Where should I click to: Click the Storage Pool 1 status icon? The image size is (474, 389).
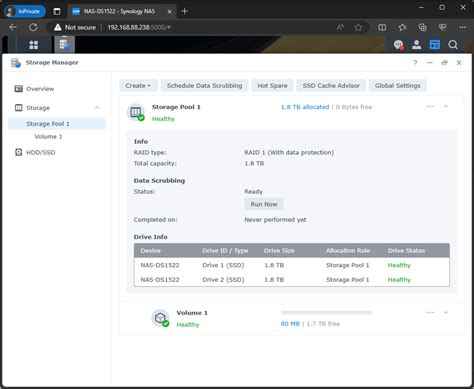coord(136,112)
